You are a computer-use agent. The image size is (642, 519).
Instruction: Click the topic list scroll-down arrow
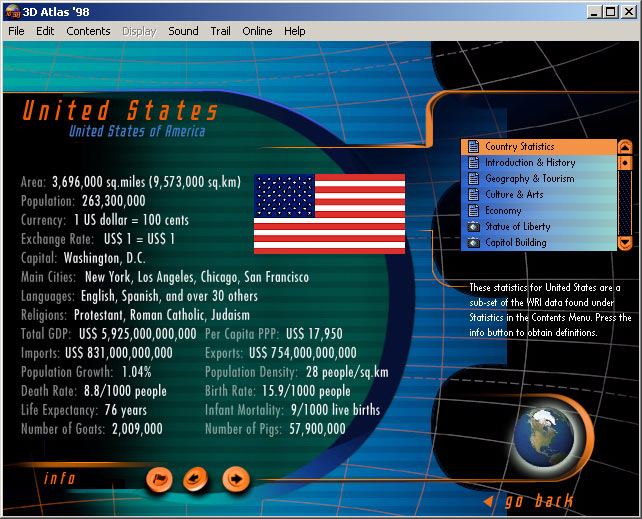click(x=625, y=243)
